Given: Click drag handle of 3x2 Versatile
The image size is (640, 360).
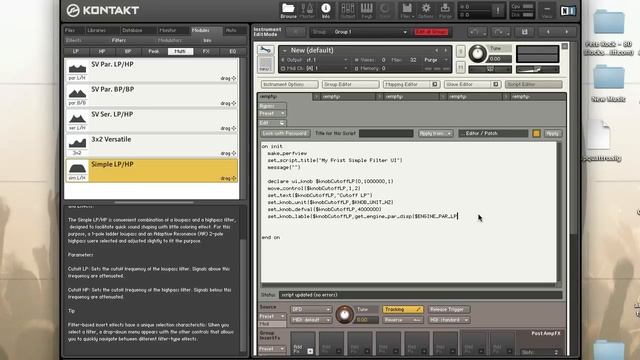Looking at the screenshot, I should click(229, 153).
